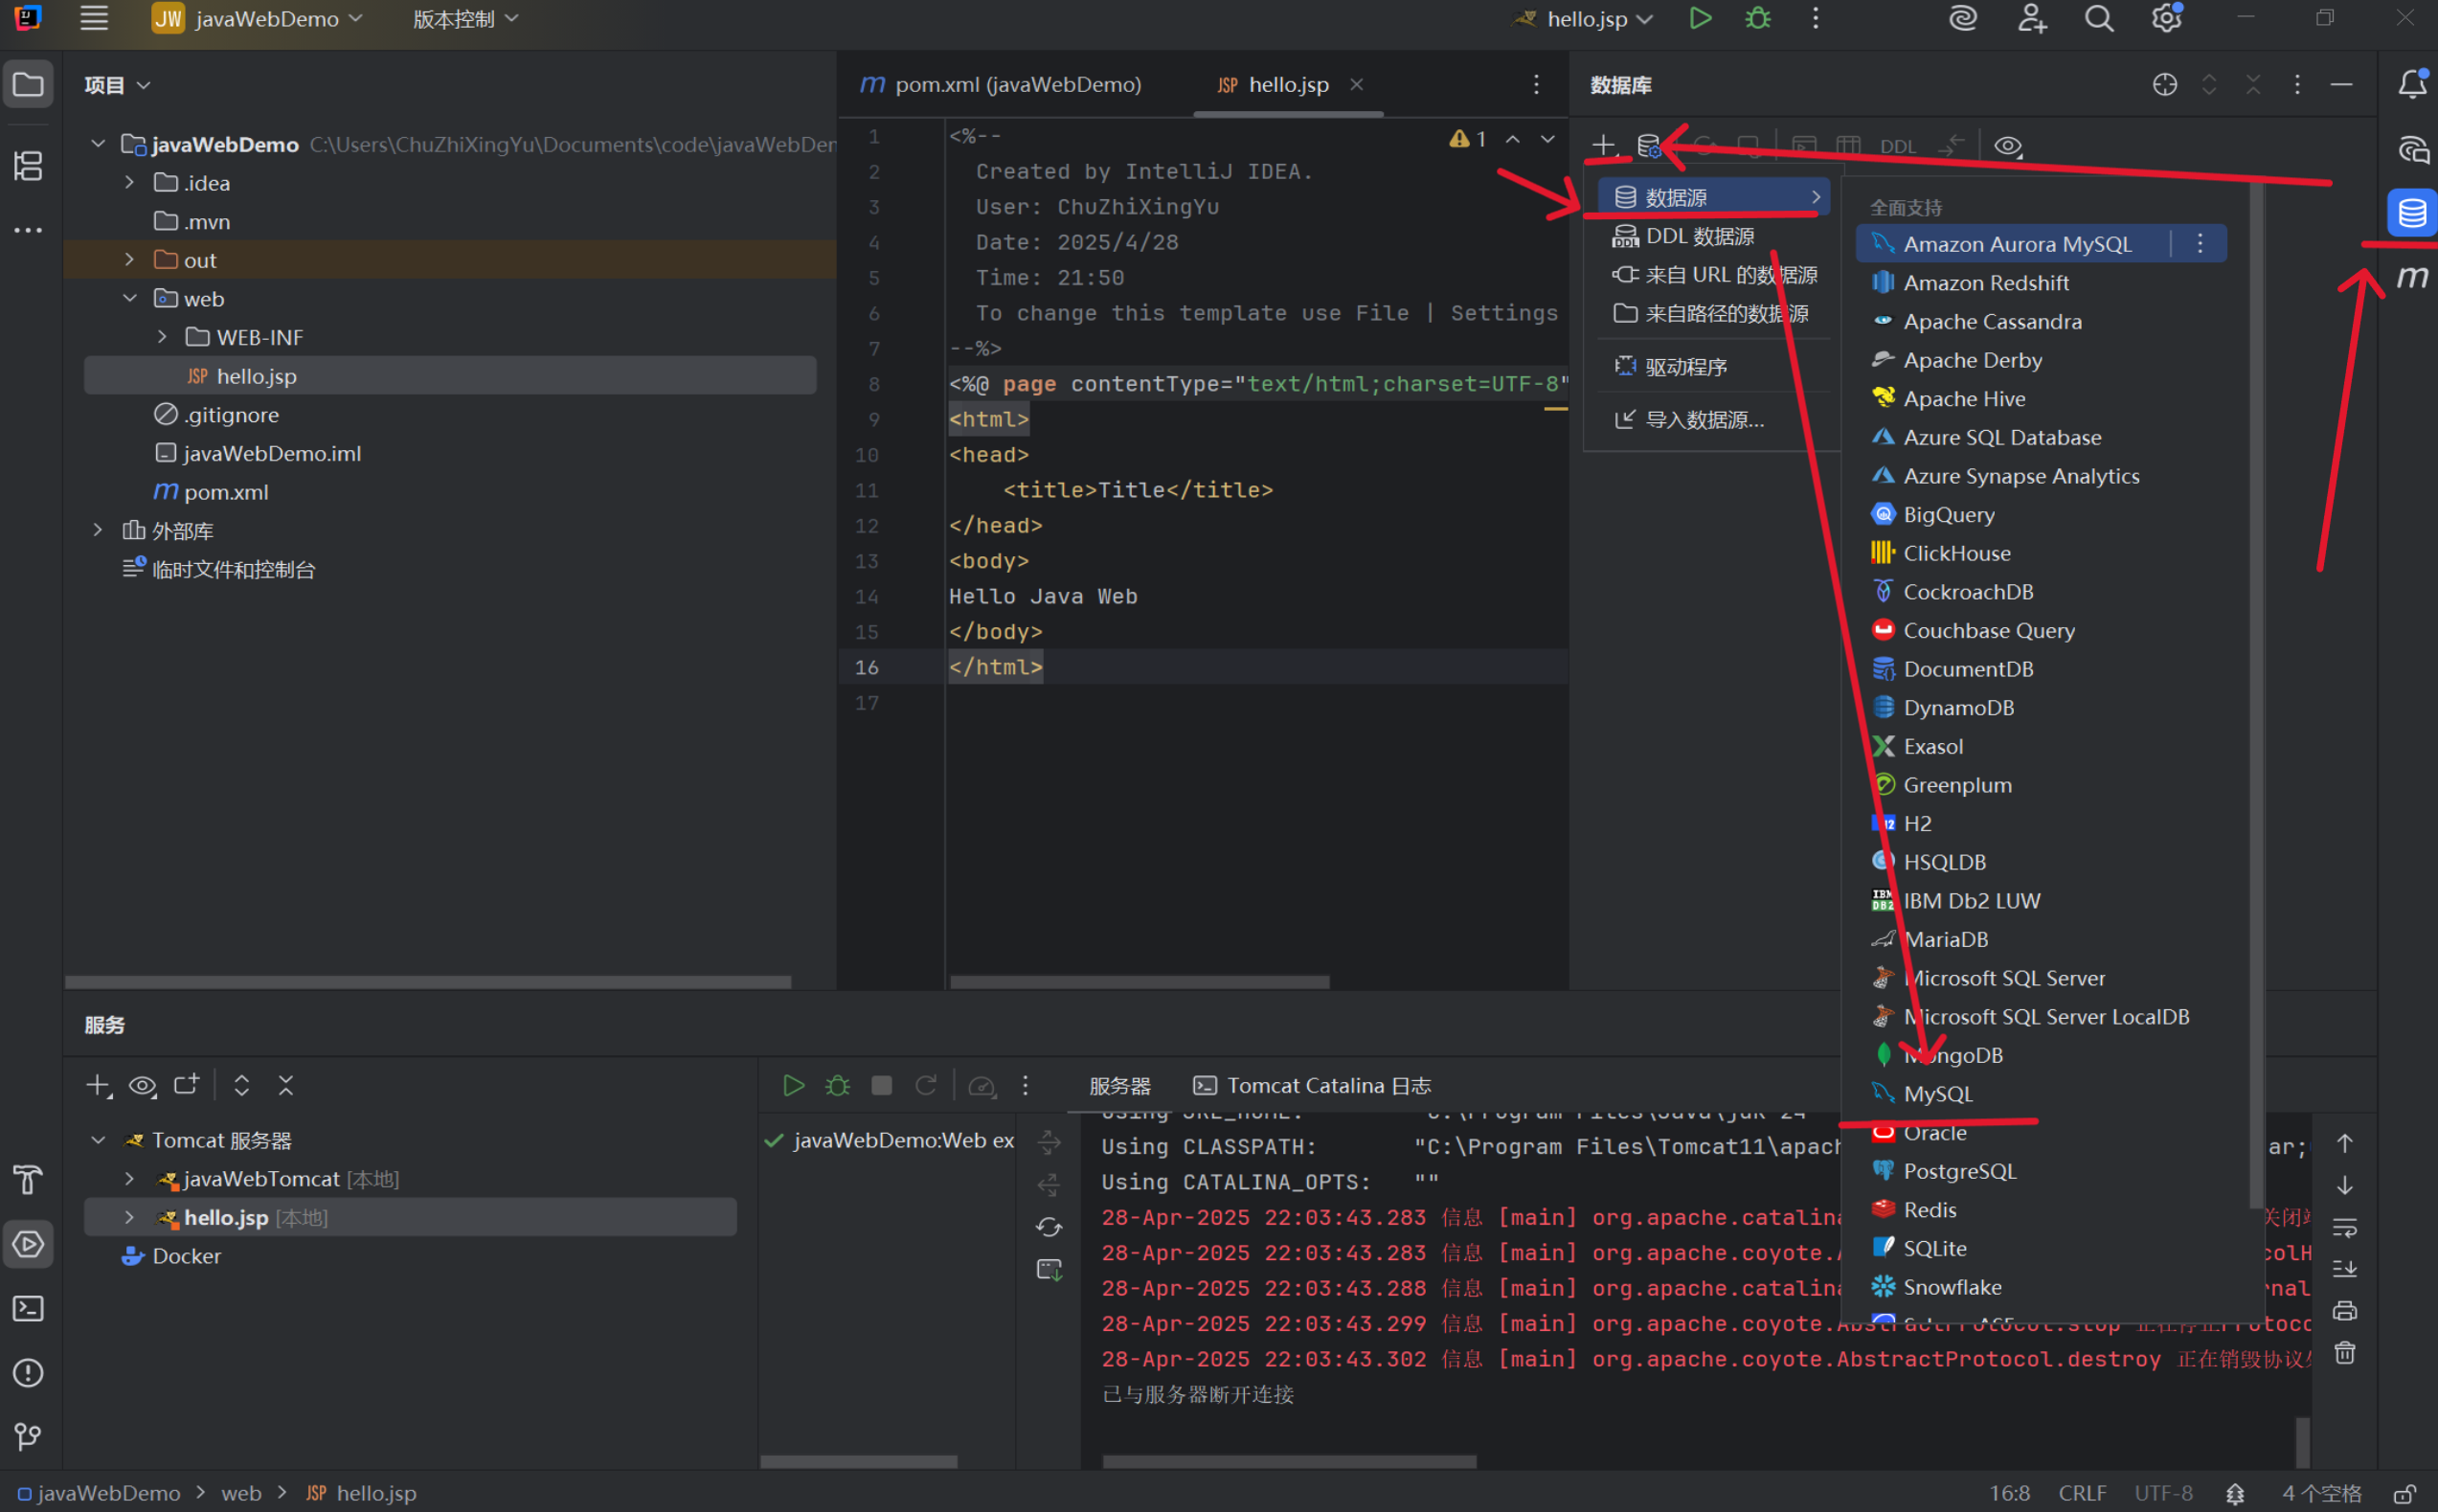Toggle the view options eye in Database toolbar
The width and height of the screenshot is (2438, 1512).
(2008, 146)
